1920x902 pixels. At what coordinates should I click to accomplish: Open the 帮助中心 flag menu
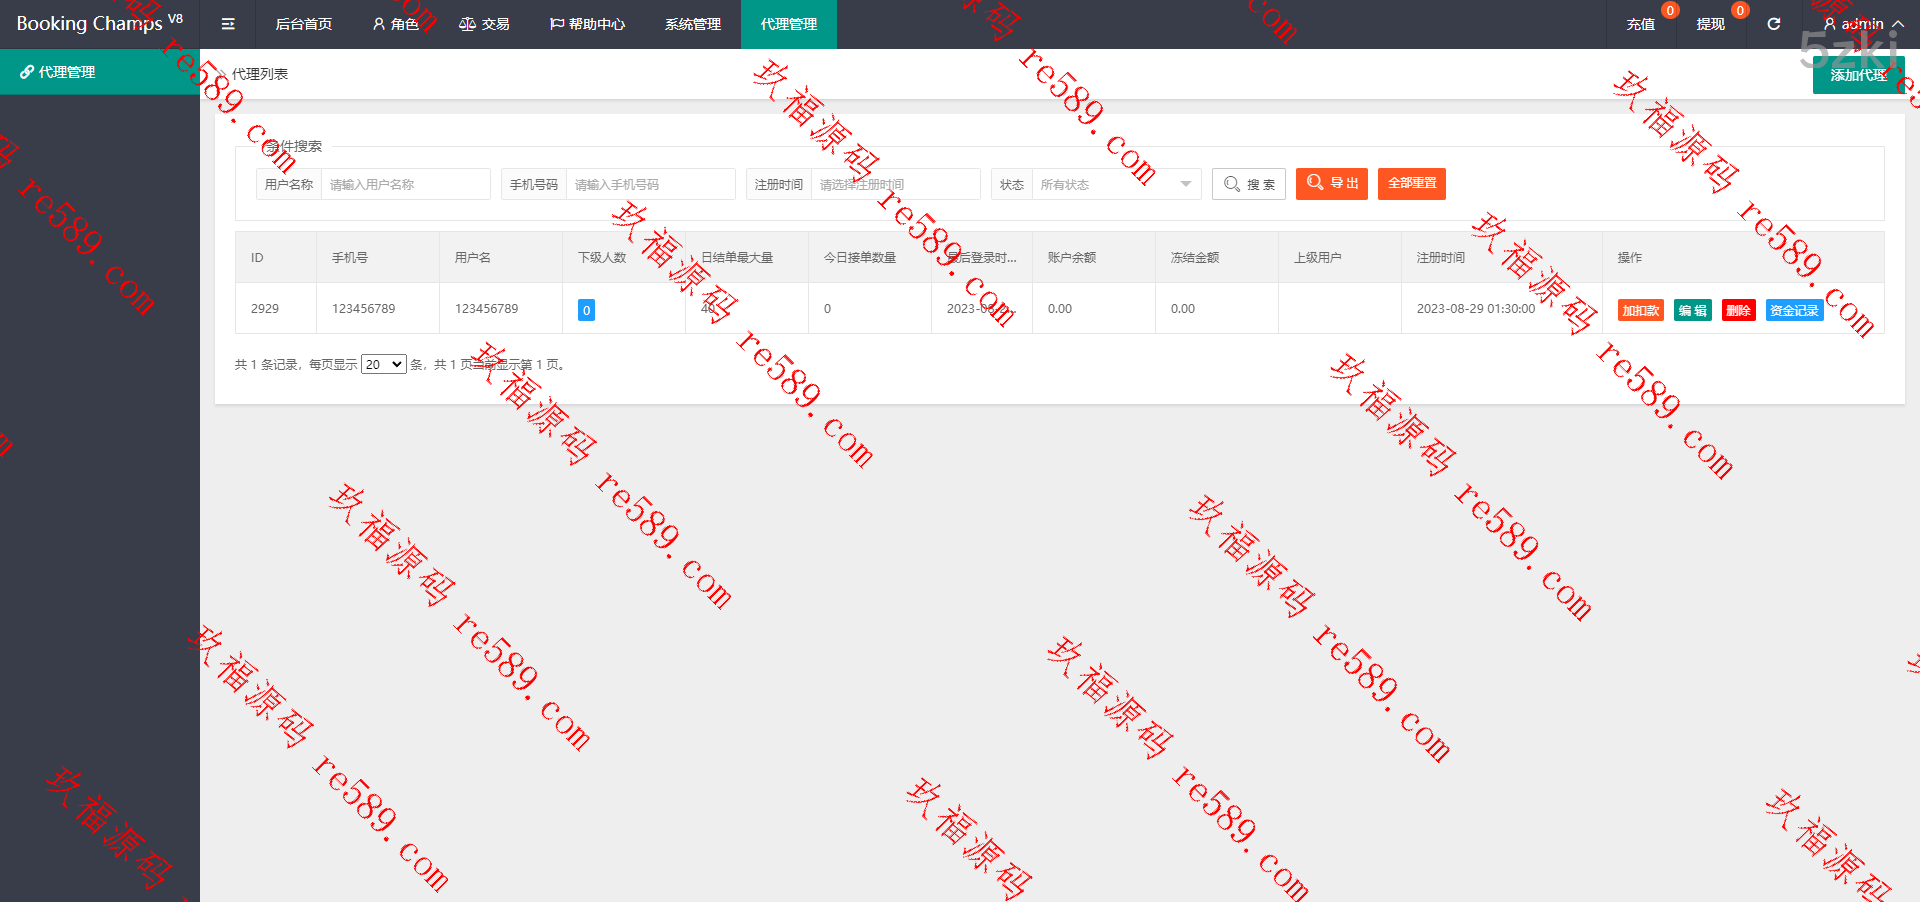point(587,24)
